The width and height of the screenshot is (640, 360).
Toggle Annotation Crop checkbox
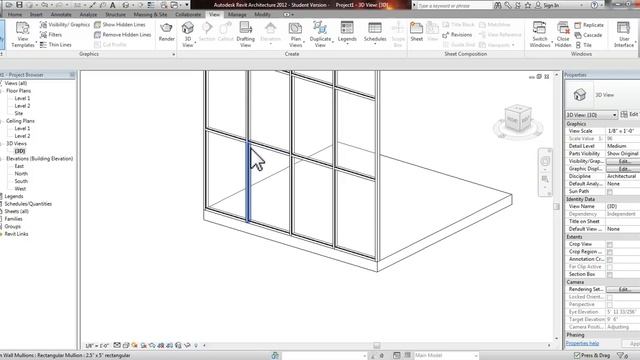(609, 260)
